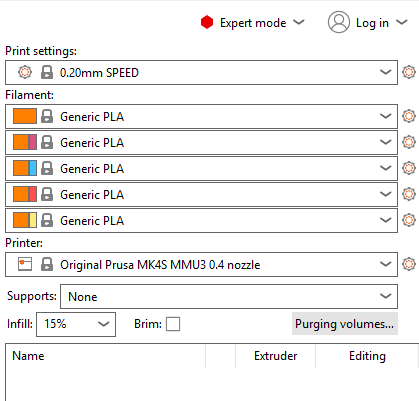Edit first Generic PLA filament settings gear
The height and width of the screenshot is (401, 419).
tap(409, 116)
